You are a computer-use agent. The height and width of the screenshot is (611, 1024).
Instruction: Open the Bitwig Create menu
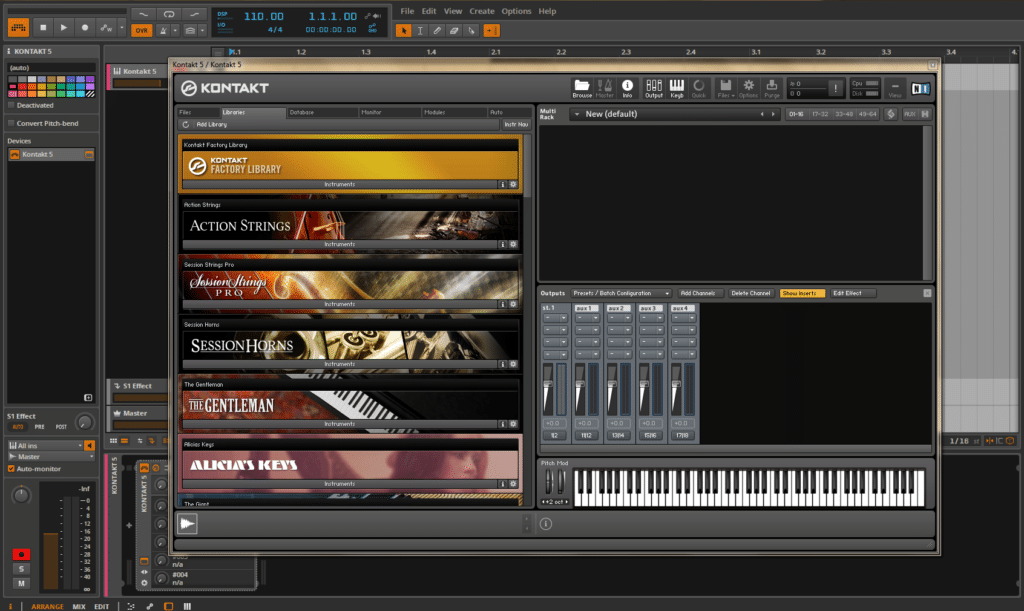(x=482, y=11)
